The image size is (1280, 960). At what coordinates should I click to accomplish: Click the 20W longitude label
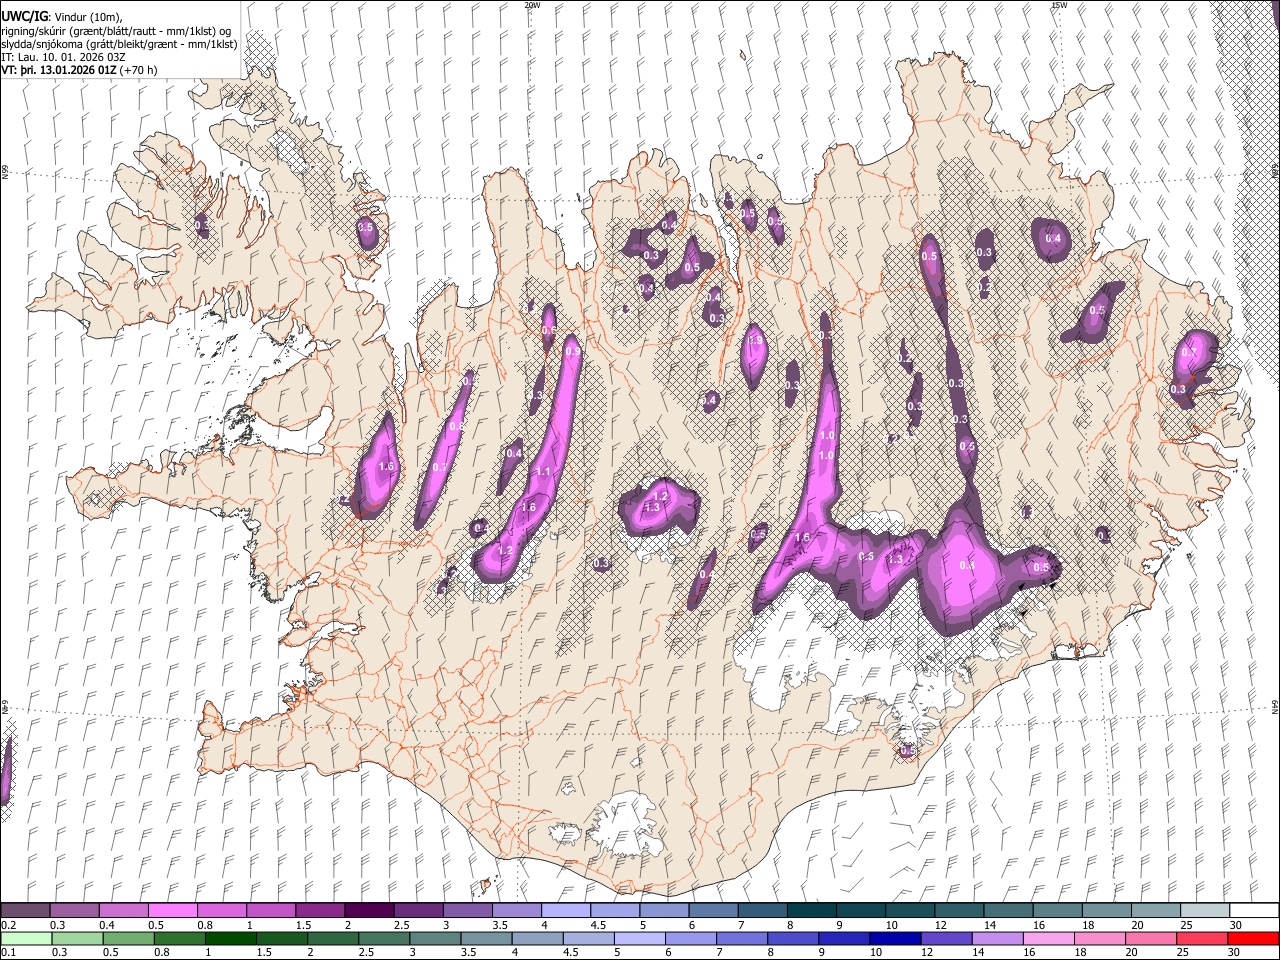coord(532,5)
